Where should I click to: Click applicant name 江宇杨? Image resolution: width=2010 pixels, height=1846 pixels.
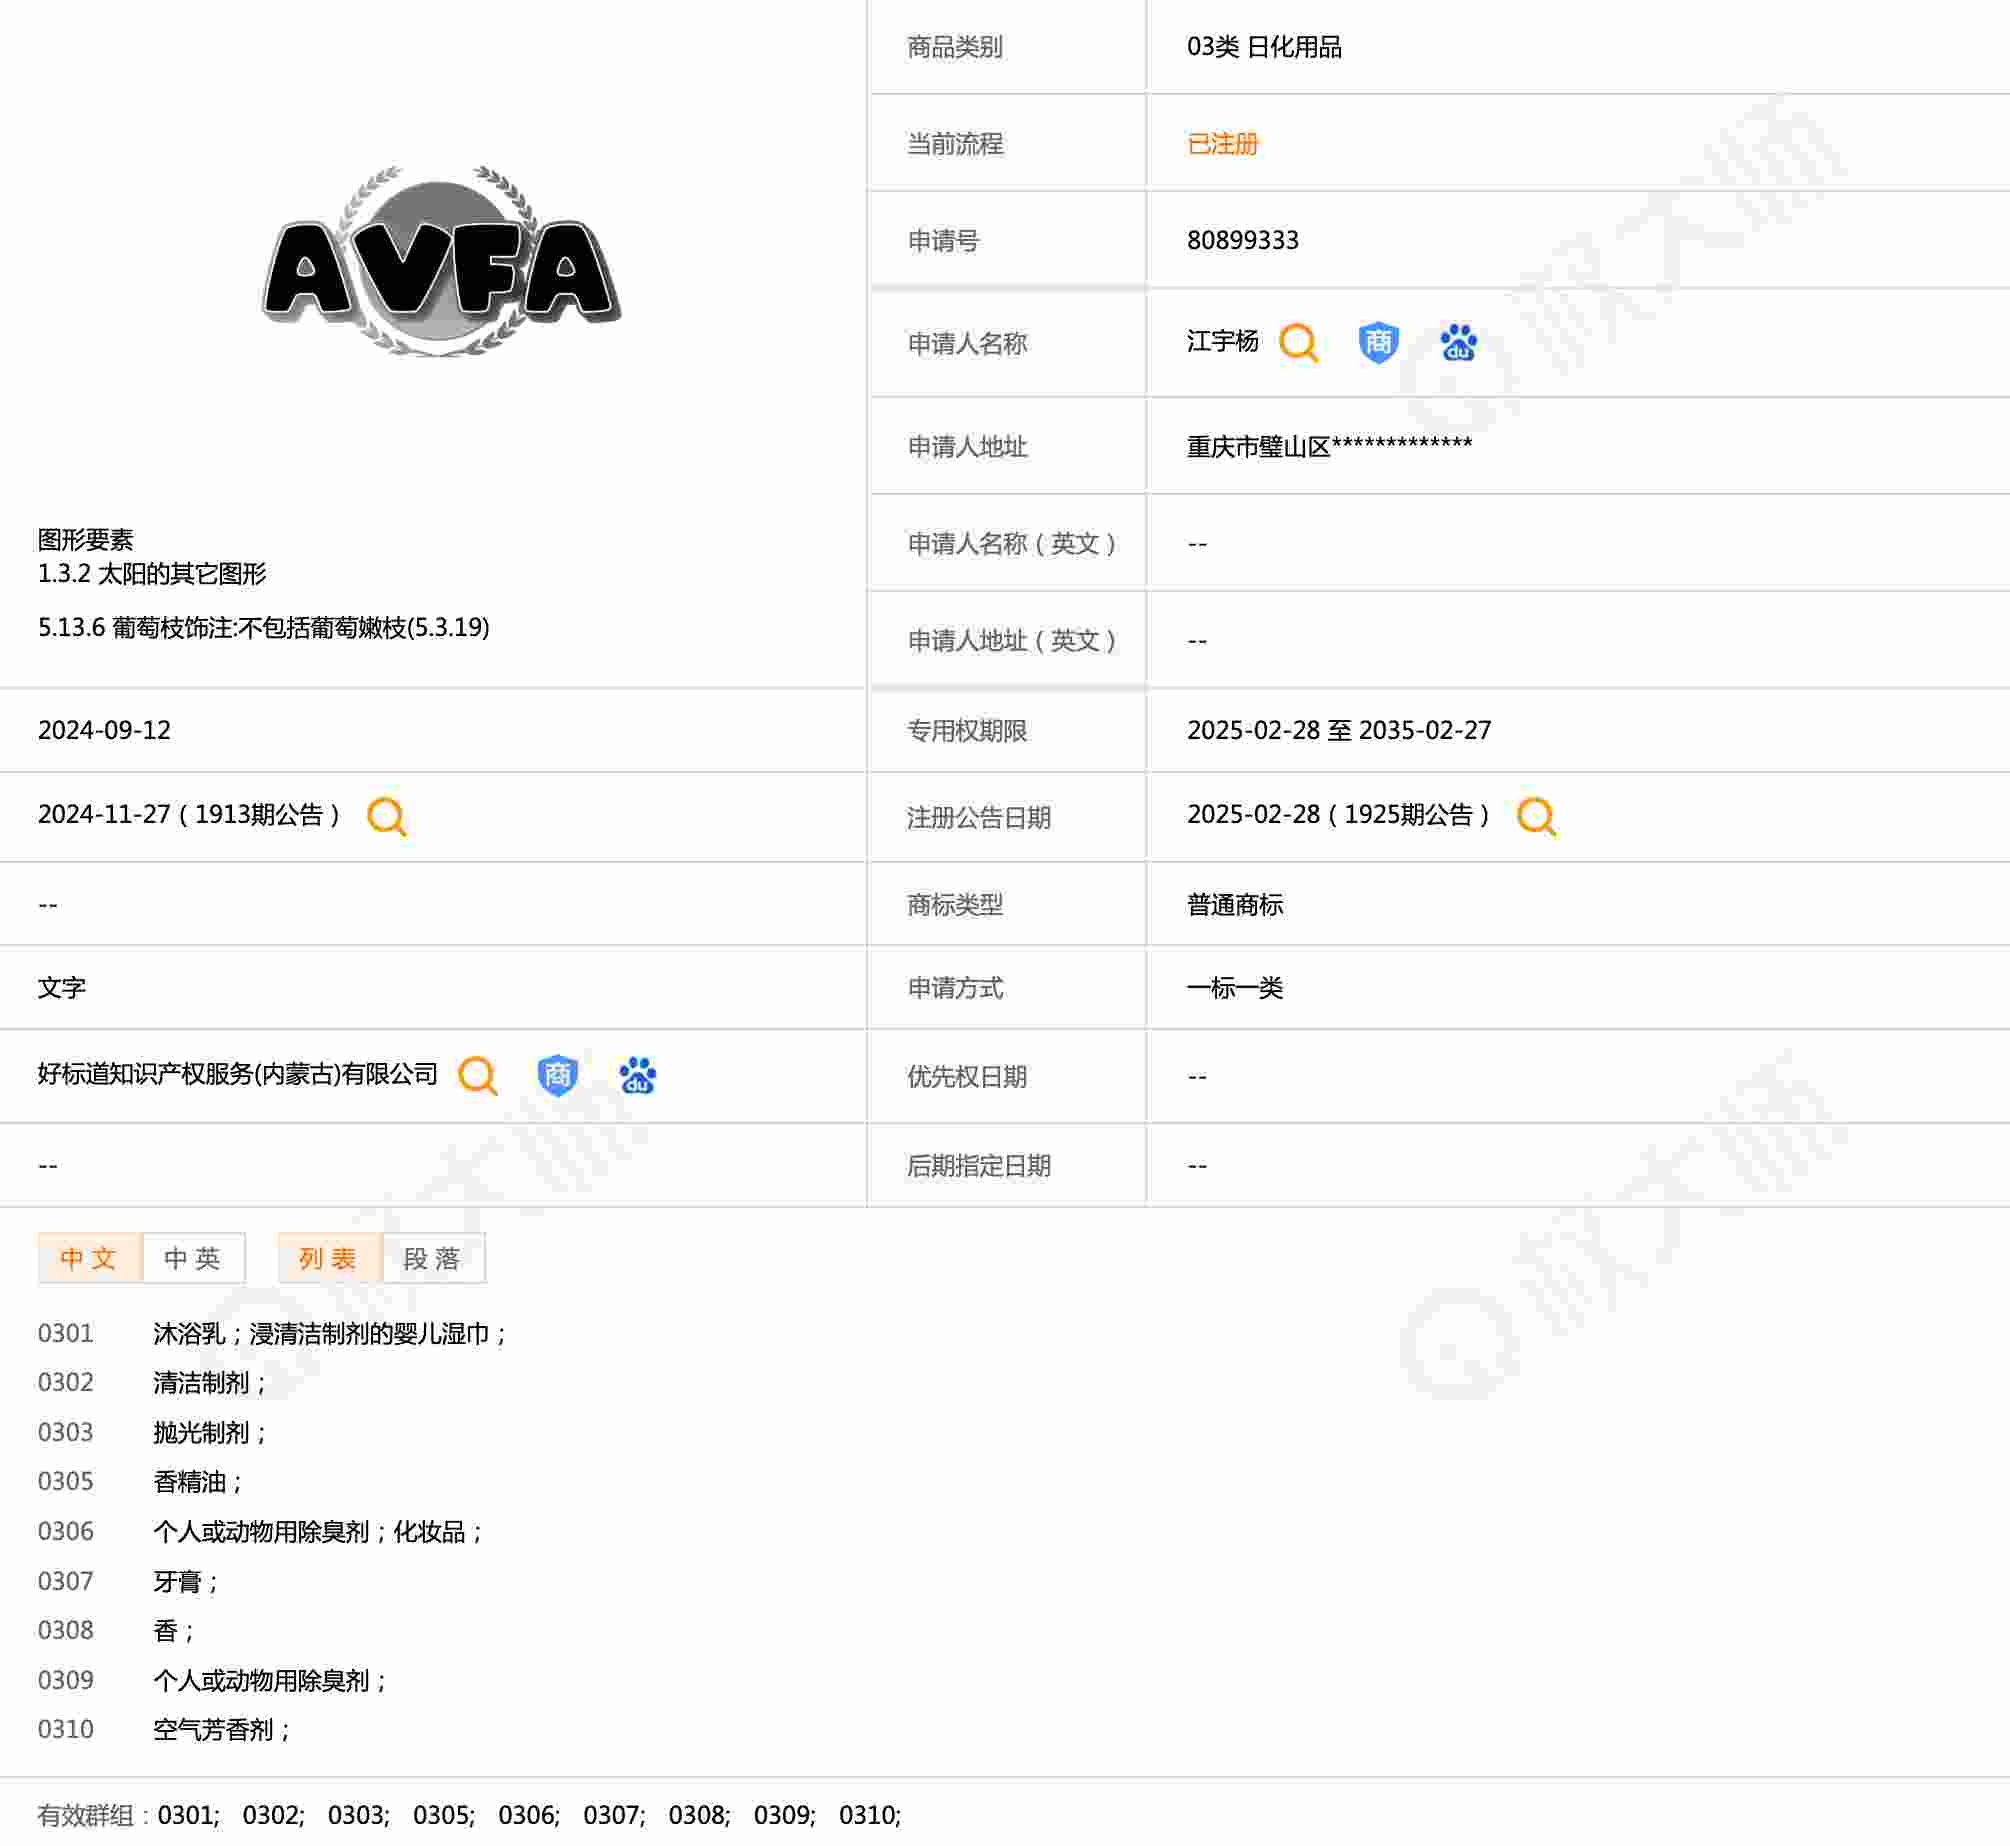(1222, 342)
